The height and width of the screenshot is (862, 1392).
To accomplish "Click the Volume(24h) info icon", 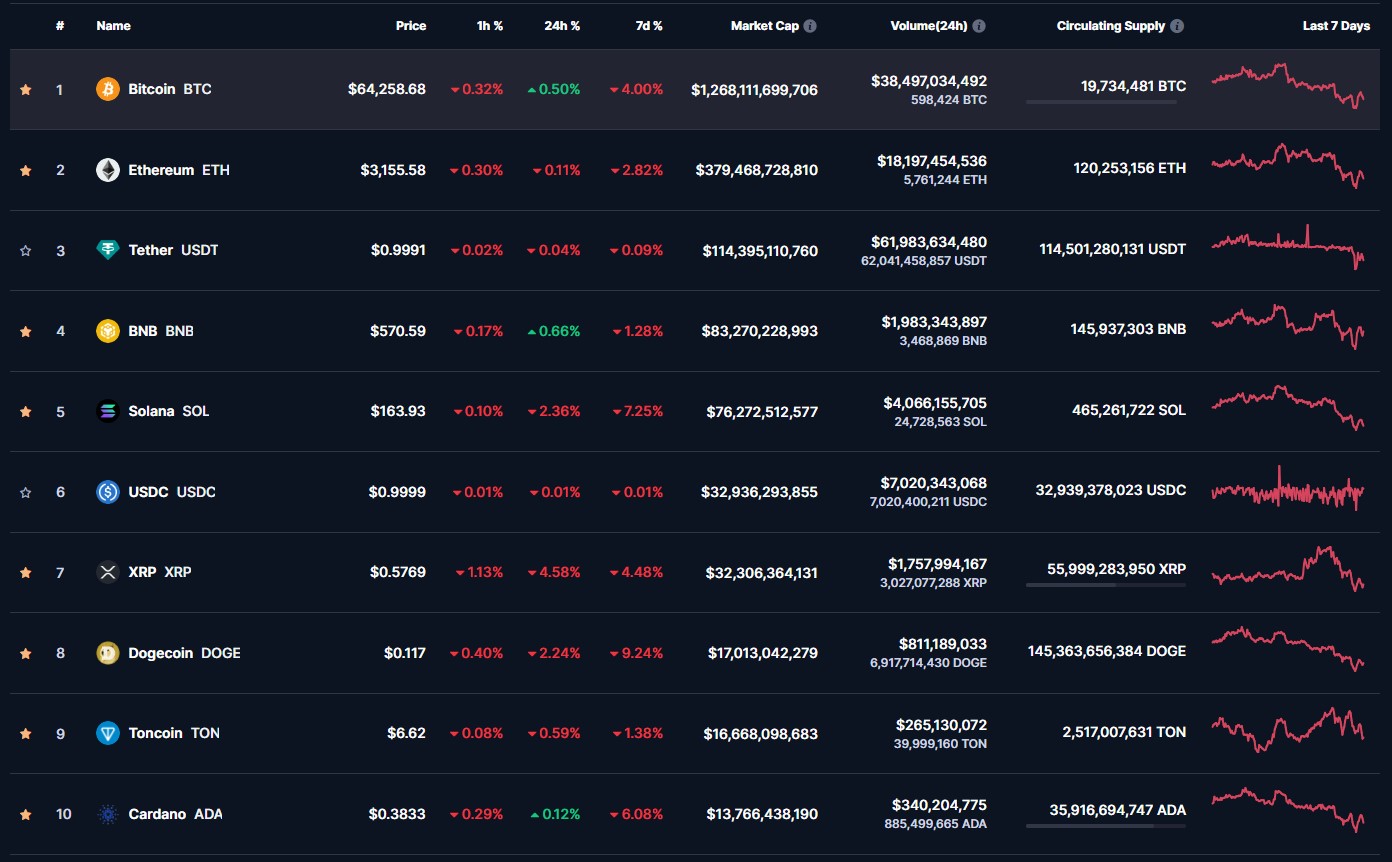I will [979, 26].
